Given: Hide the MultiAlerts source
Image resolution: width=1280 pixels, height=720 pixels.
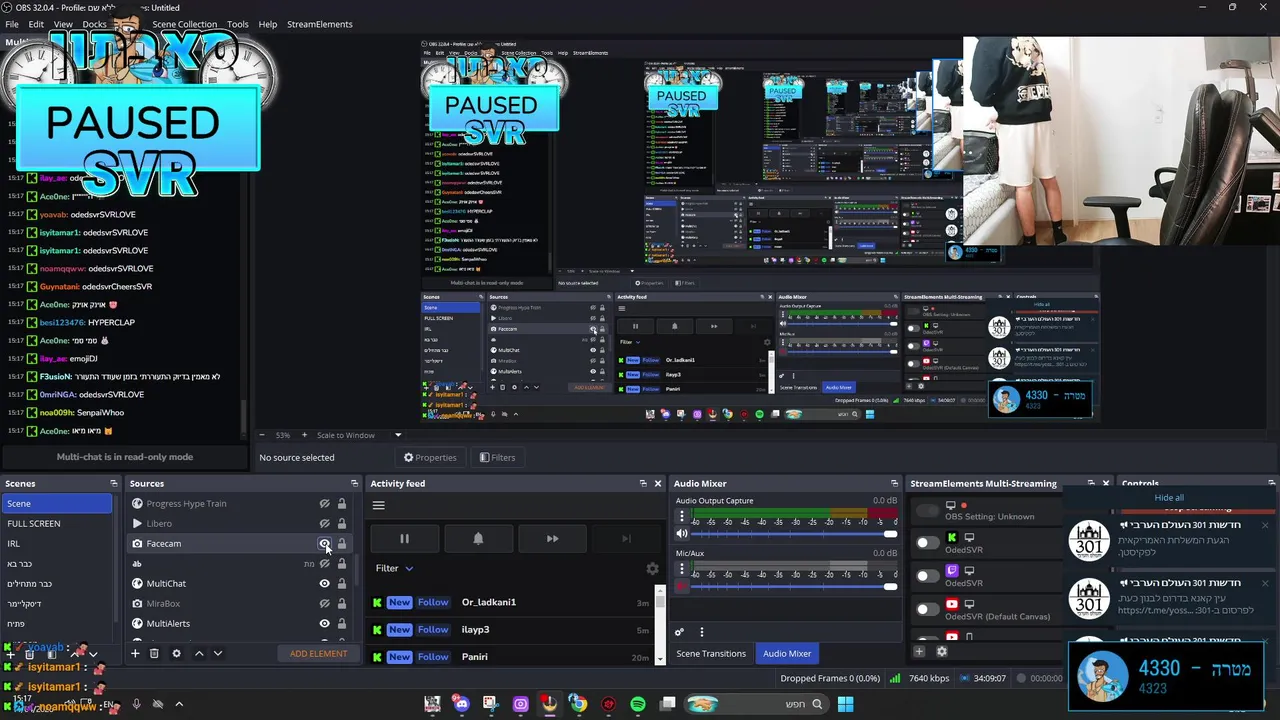Looking at the screenshot, I should pos(324,624).
